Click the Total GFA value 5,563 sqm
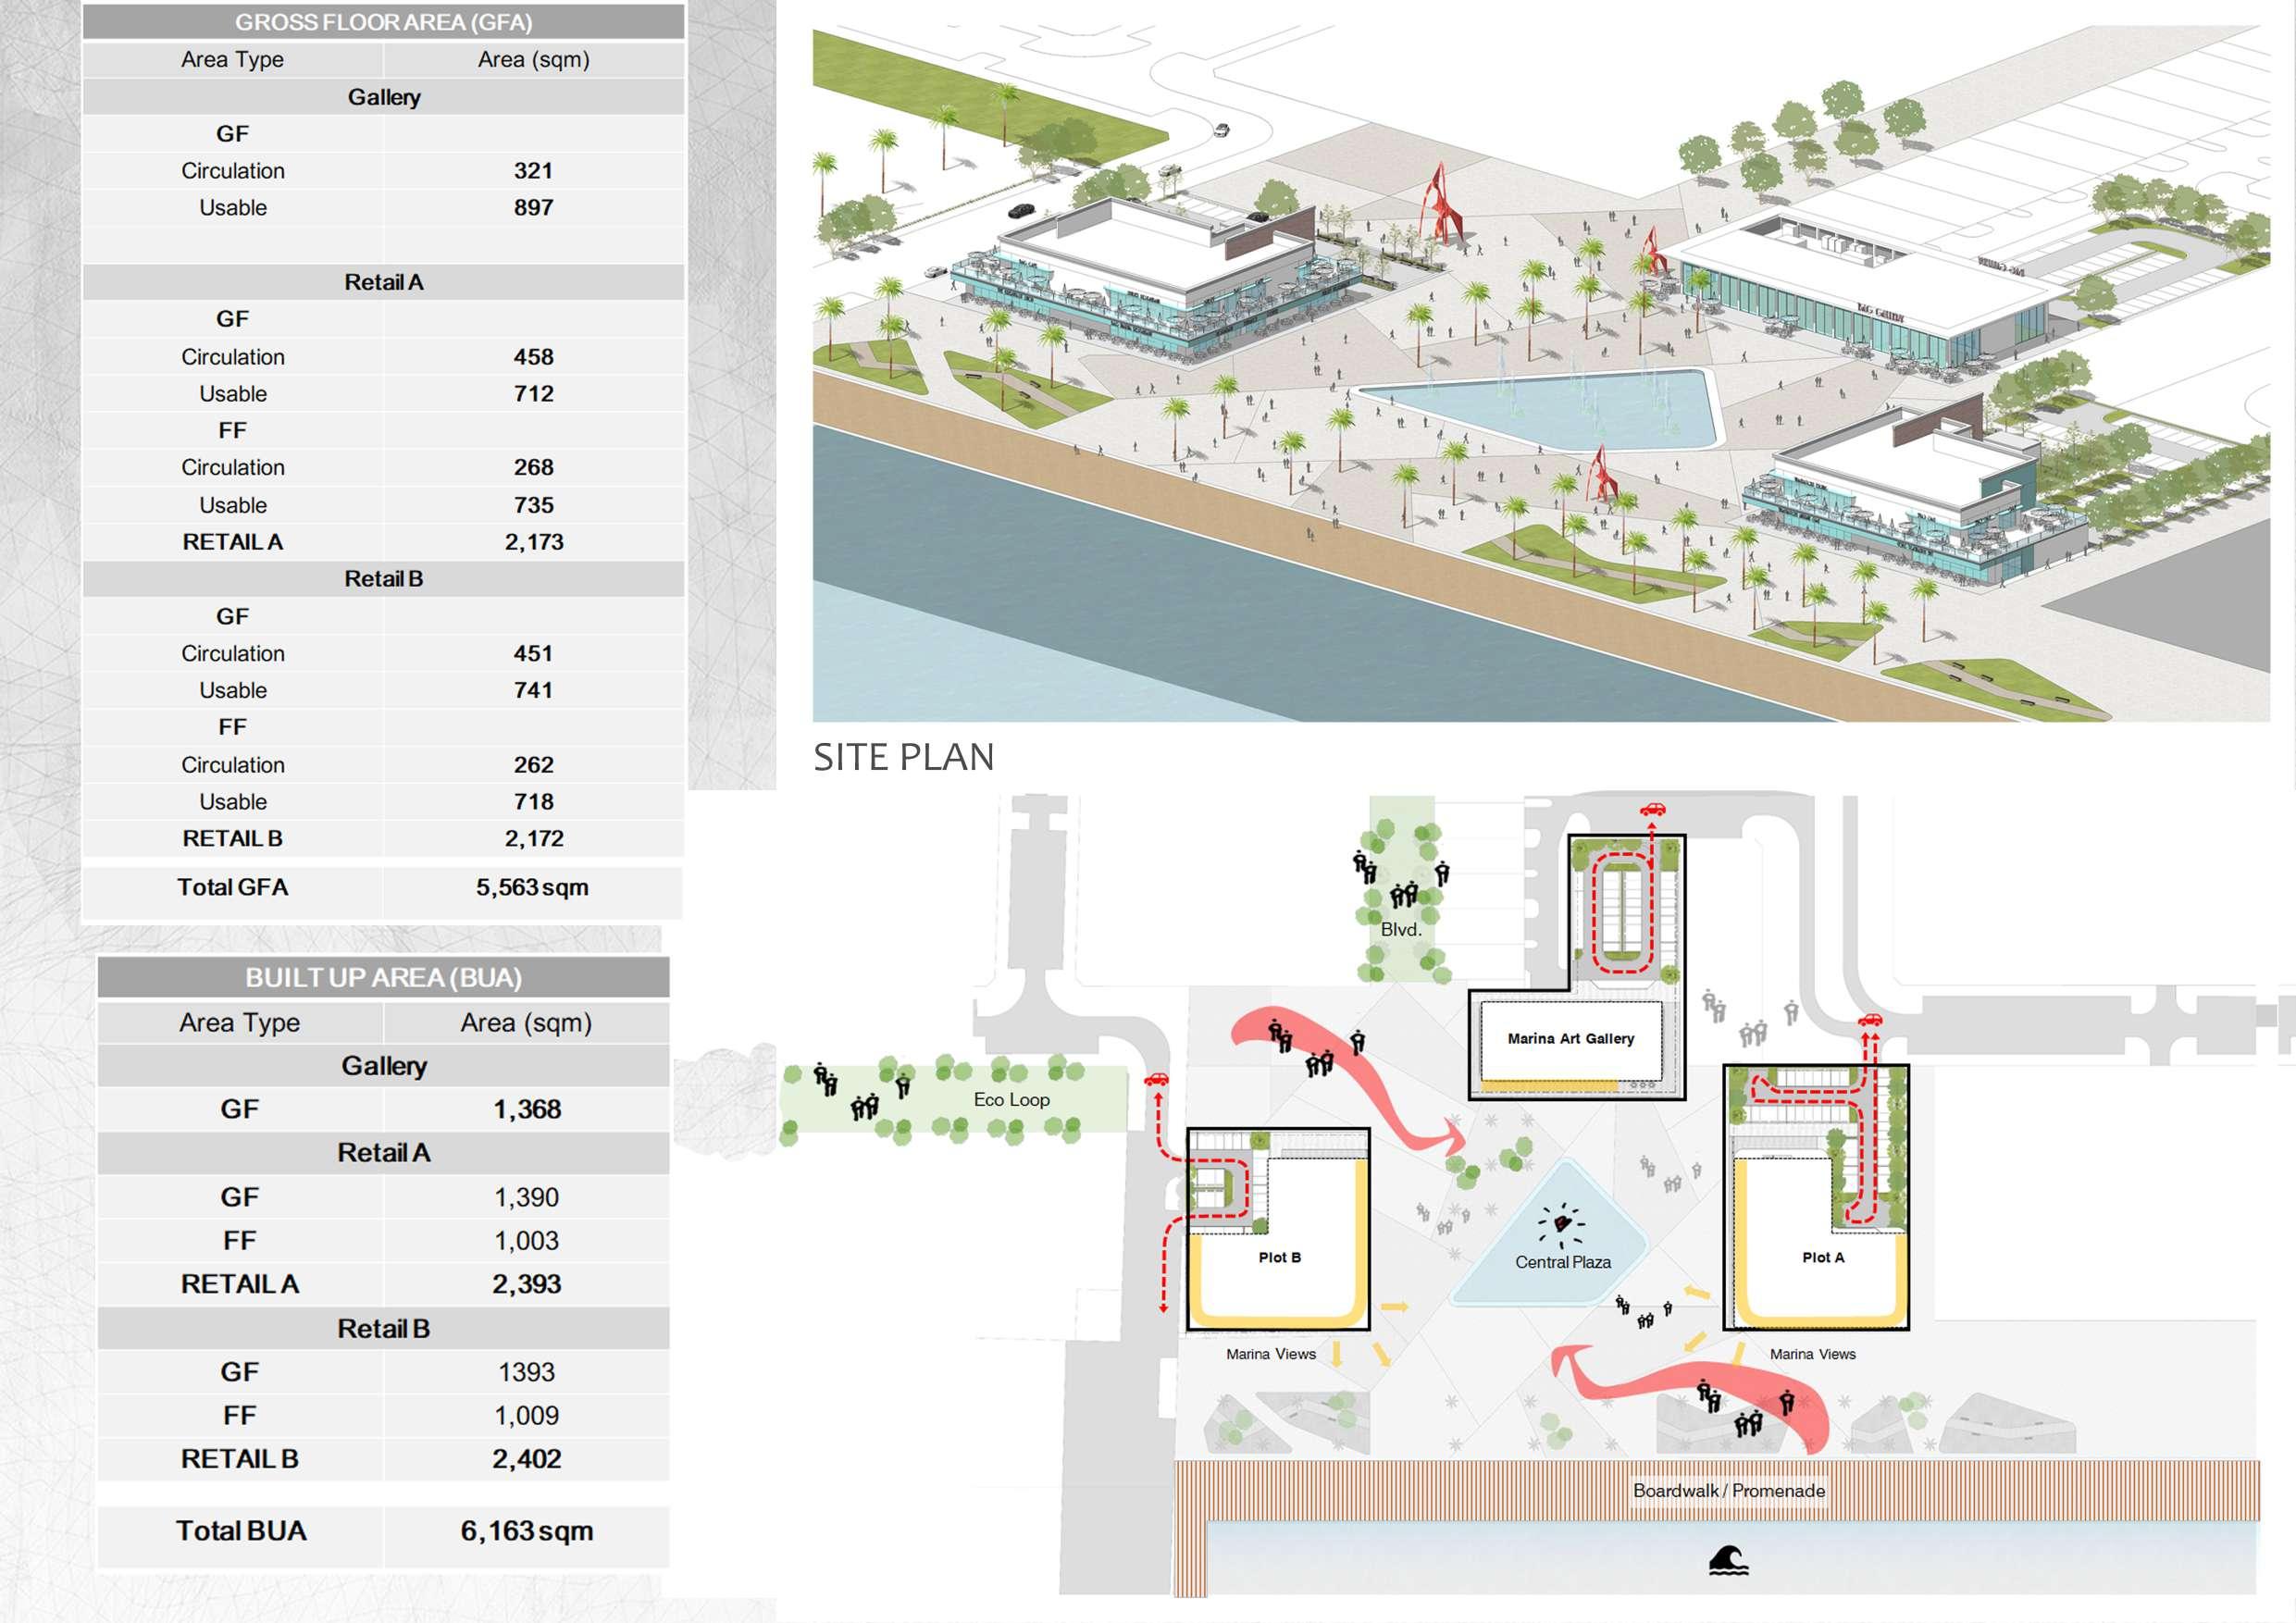 coord(532,887)
